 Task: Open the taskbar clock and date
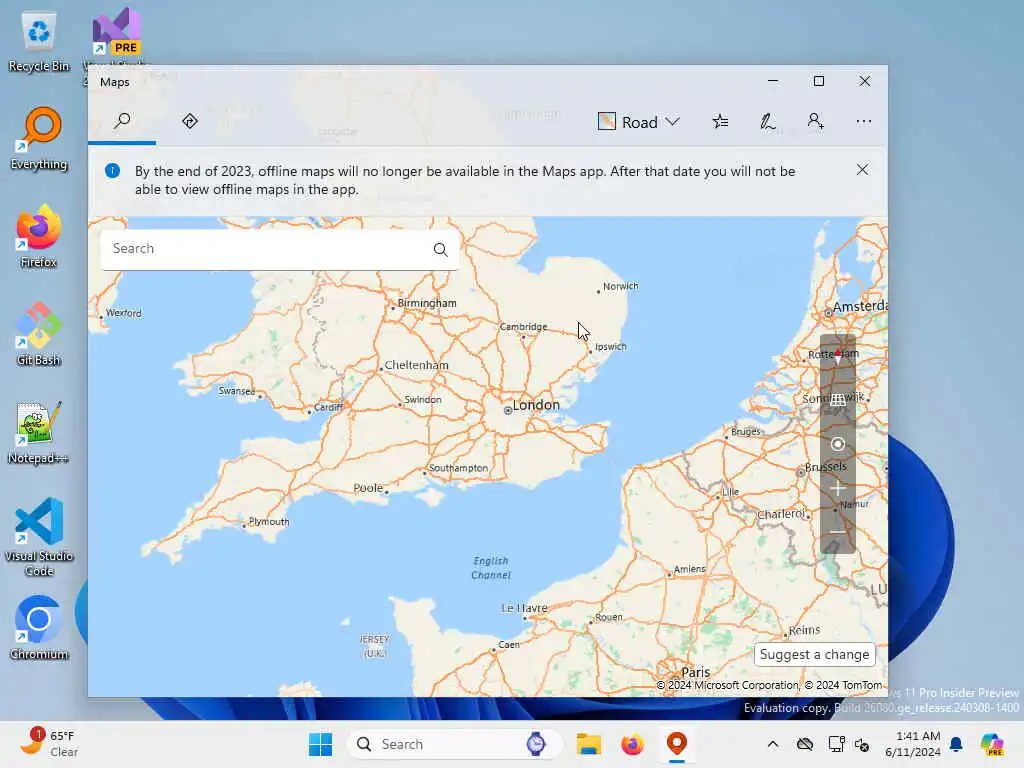(912, 744)
